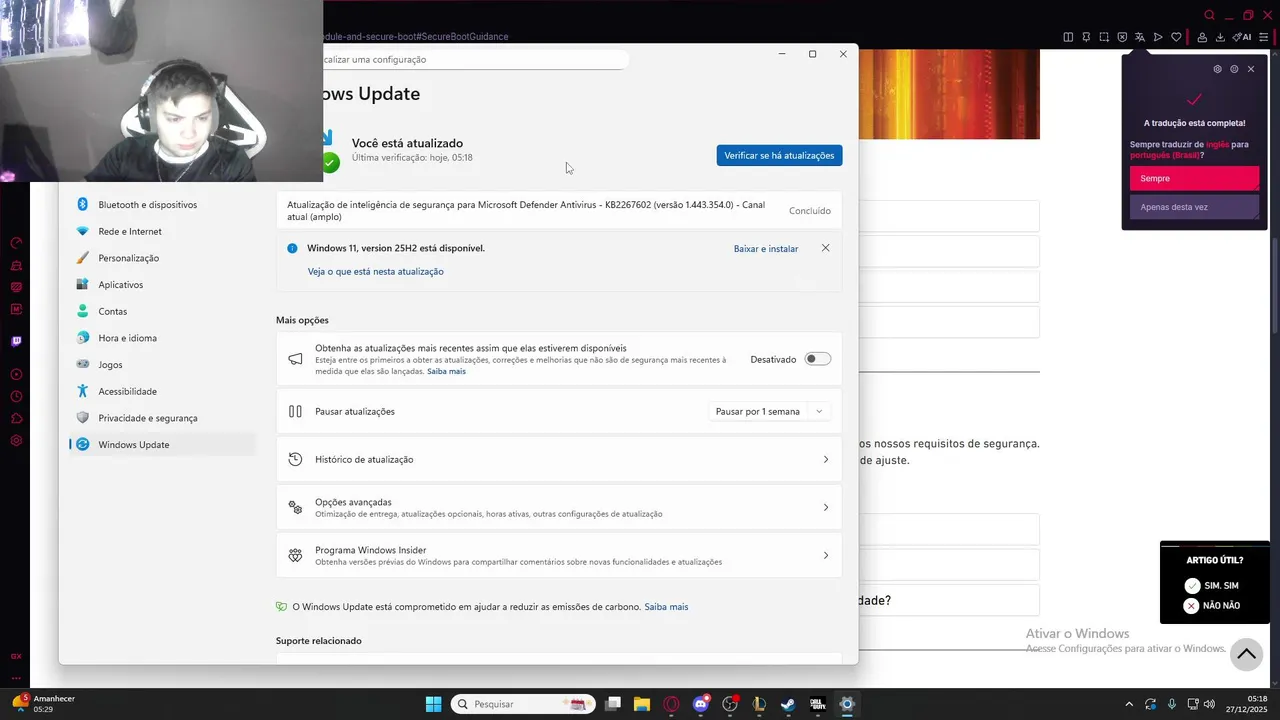
Task: Open File Explorer from the taskbar
Action: point(642,704)
